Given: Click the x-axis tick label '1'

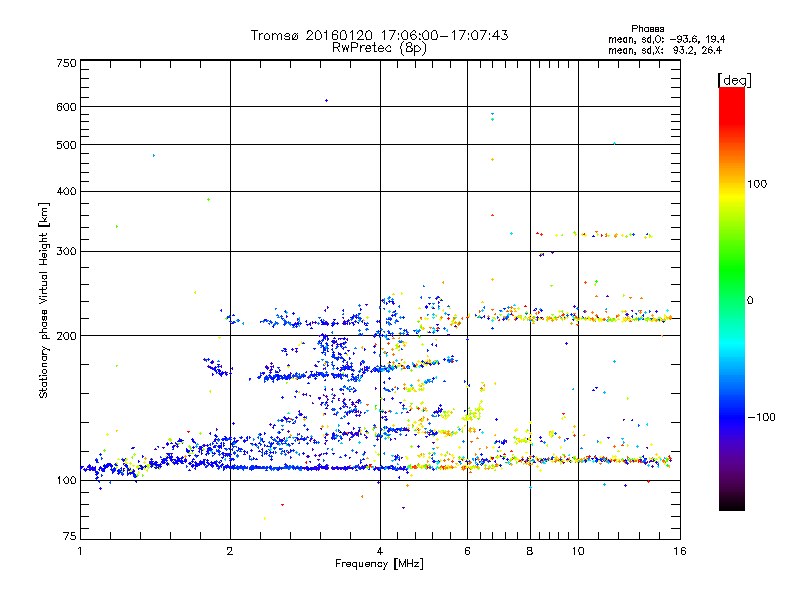Looking at the screenshot, I should click(x=80, y=551).
